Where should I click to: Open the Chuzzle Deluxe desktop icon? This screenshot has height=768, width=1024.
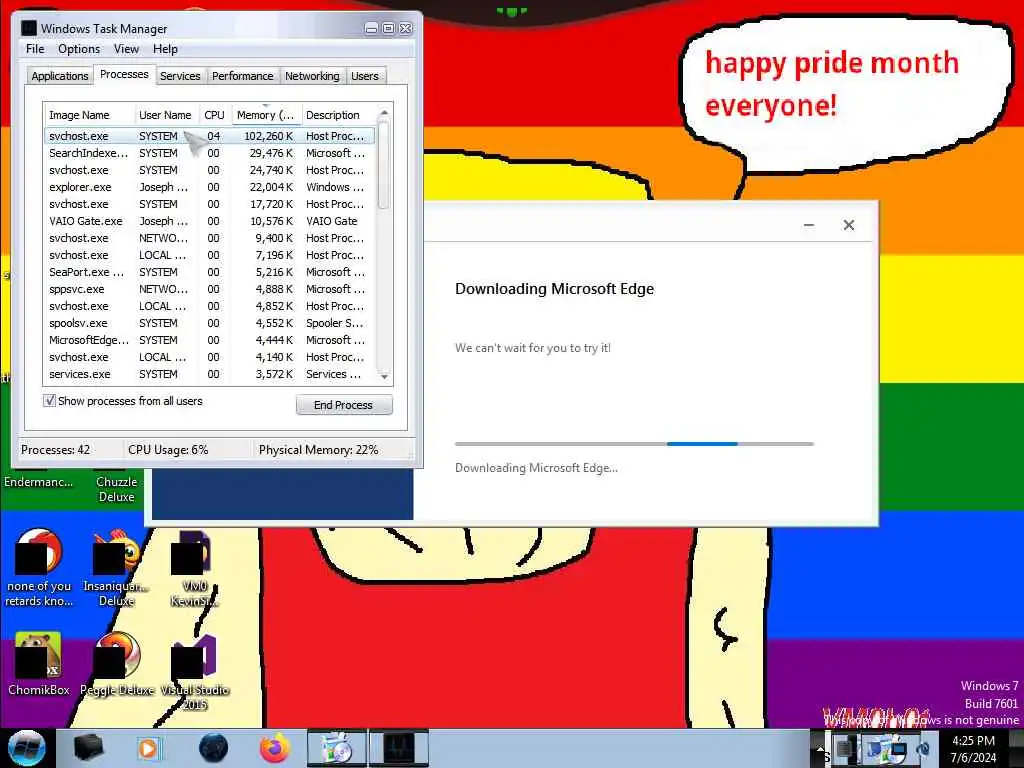tap(116, 487)
